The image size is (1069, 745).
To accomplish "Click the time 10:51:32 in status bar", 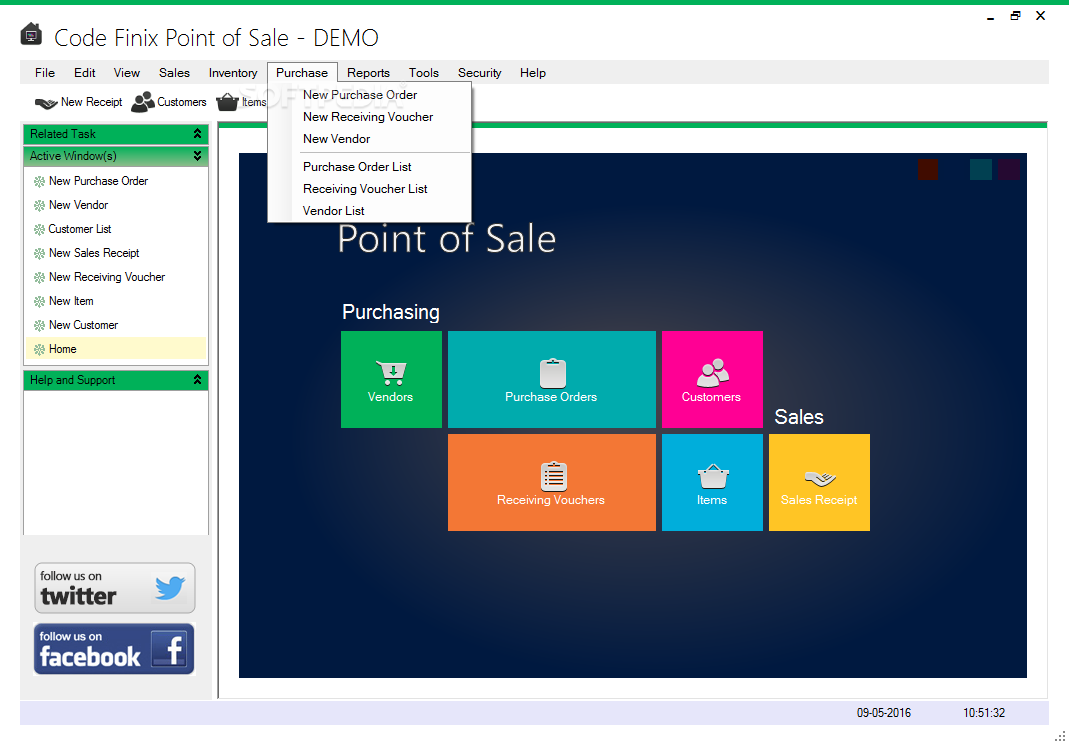I will click(x=984, y=713).
